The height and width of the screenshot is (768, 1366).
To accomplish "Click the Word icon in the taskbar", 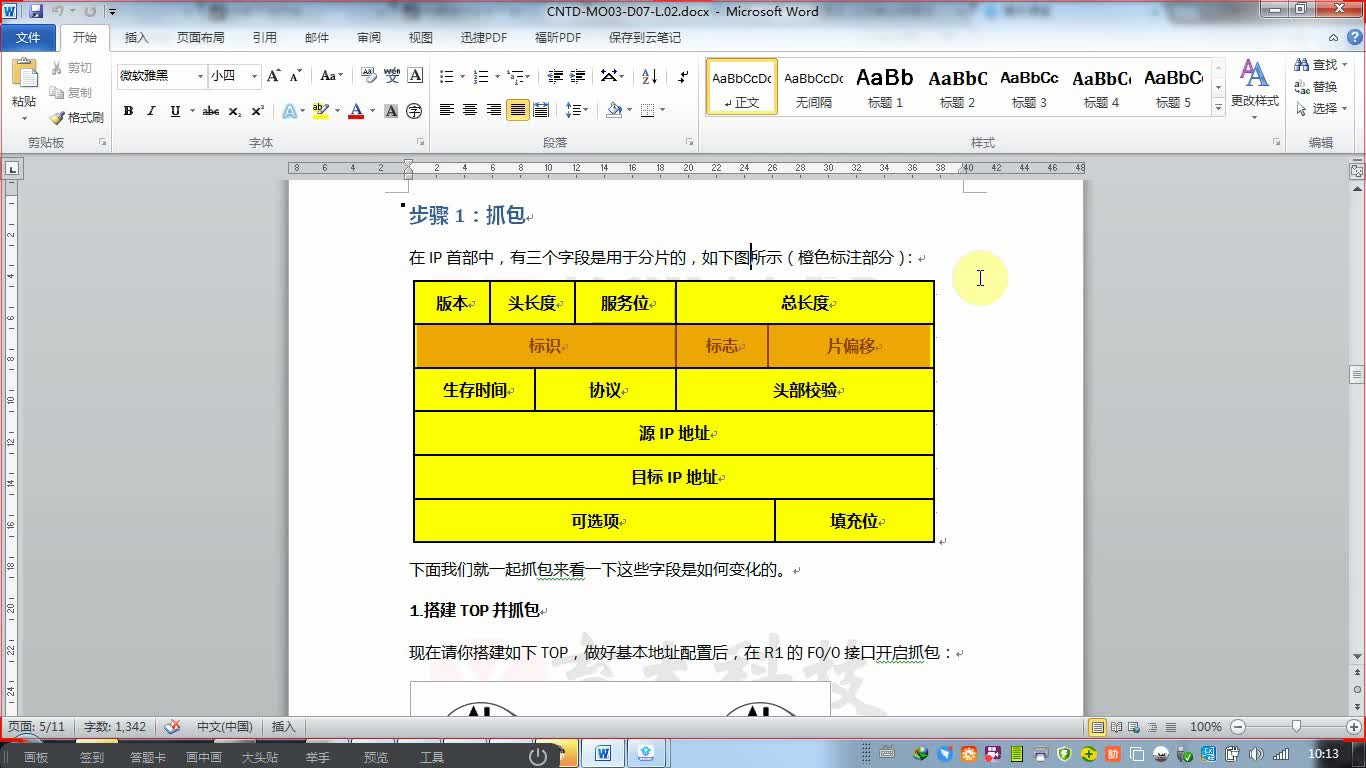I will click(603, 754).
